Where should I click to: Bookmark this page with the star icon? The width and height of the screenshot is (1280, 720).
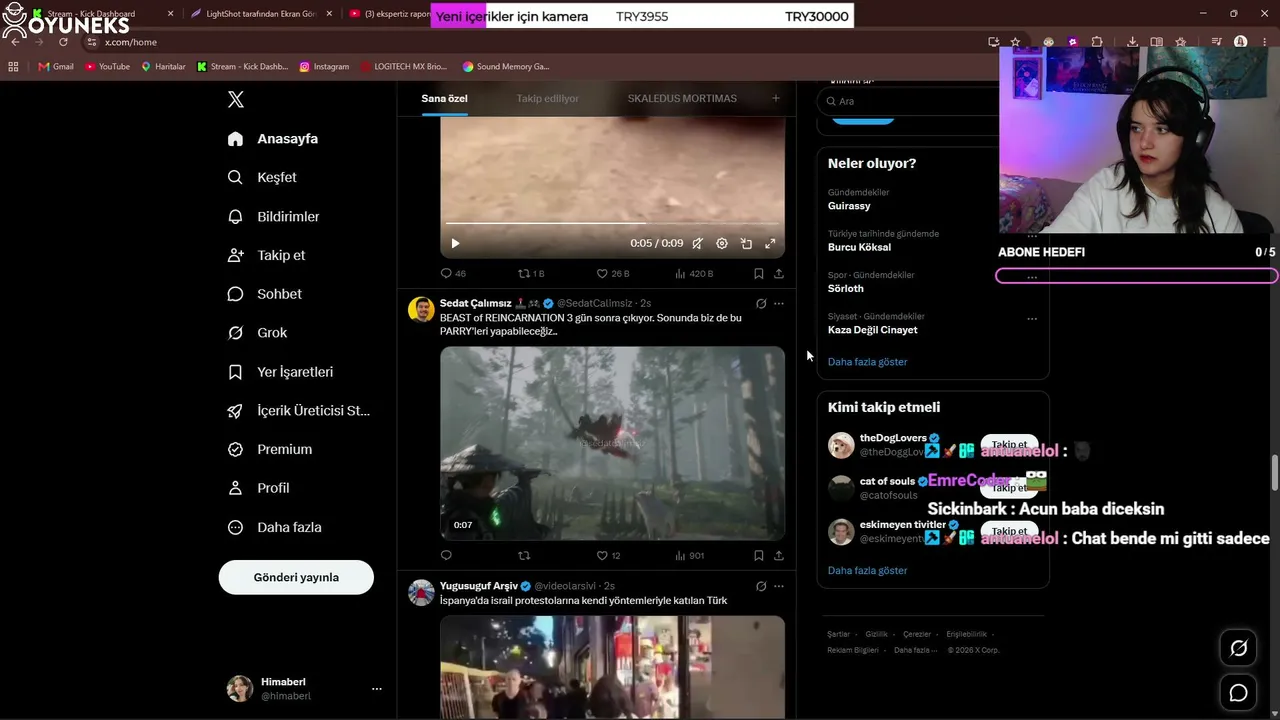(1016, 42)
